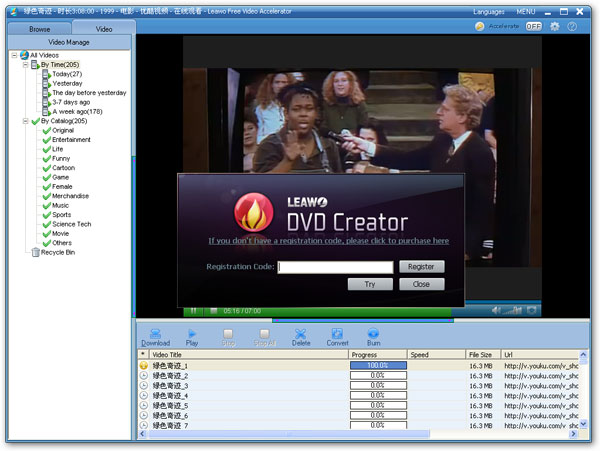Click the 100.0% progress bar of 绿色奇迹_1
Screen dimensions: 600x451
coord(378,365)
